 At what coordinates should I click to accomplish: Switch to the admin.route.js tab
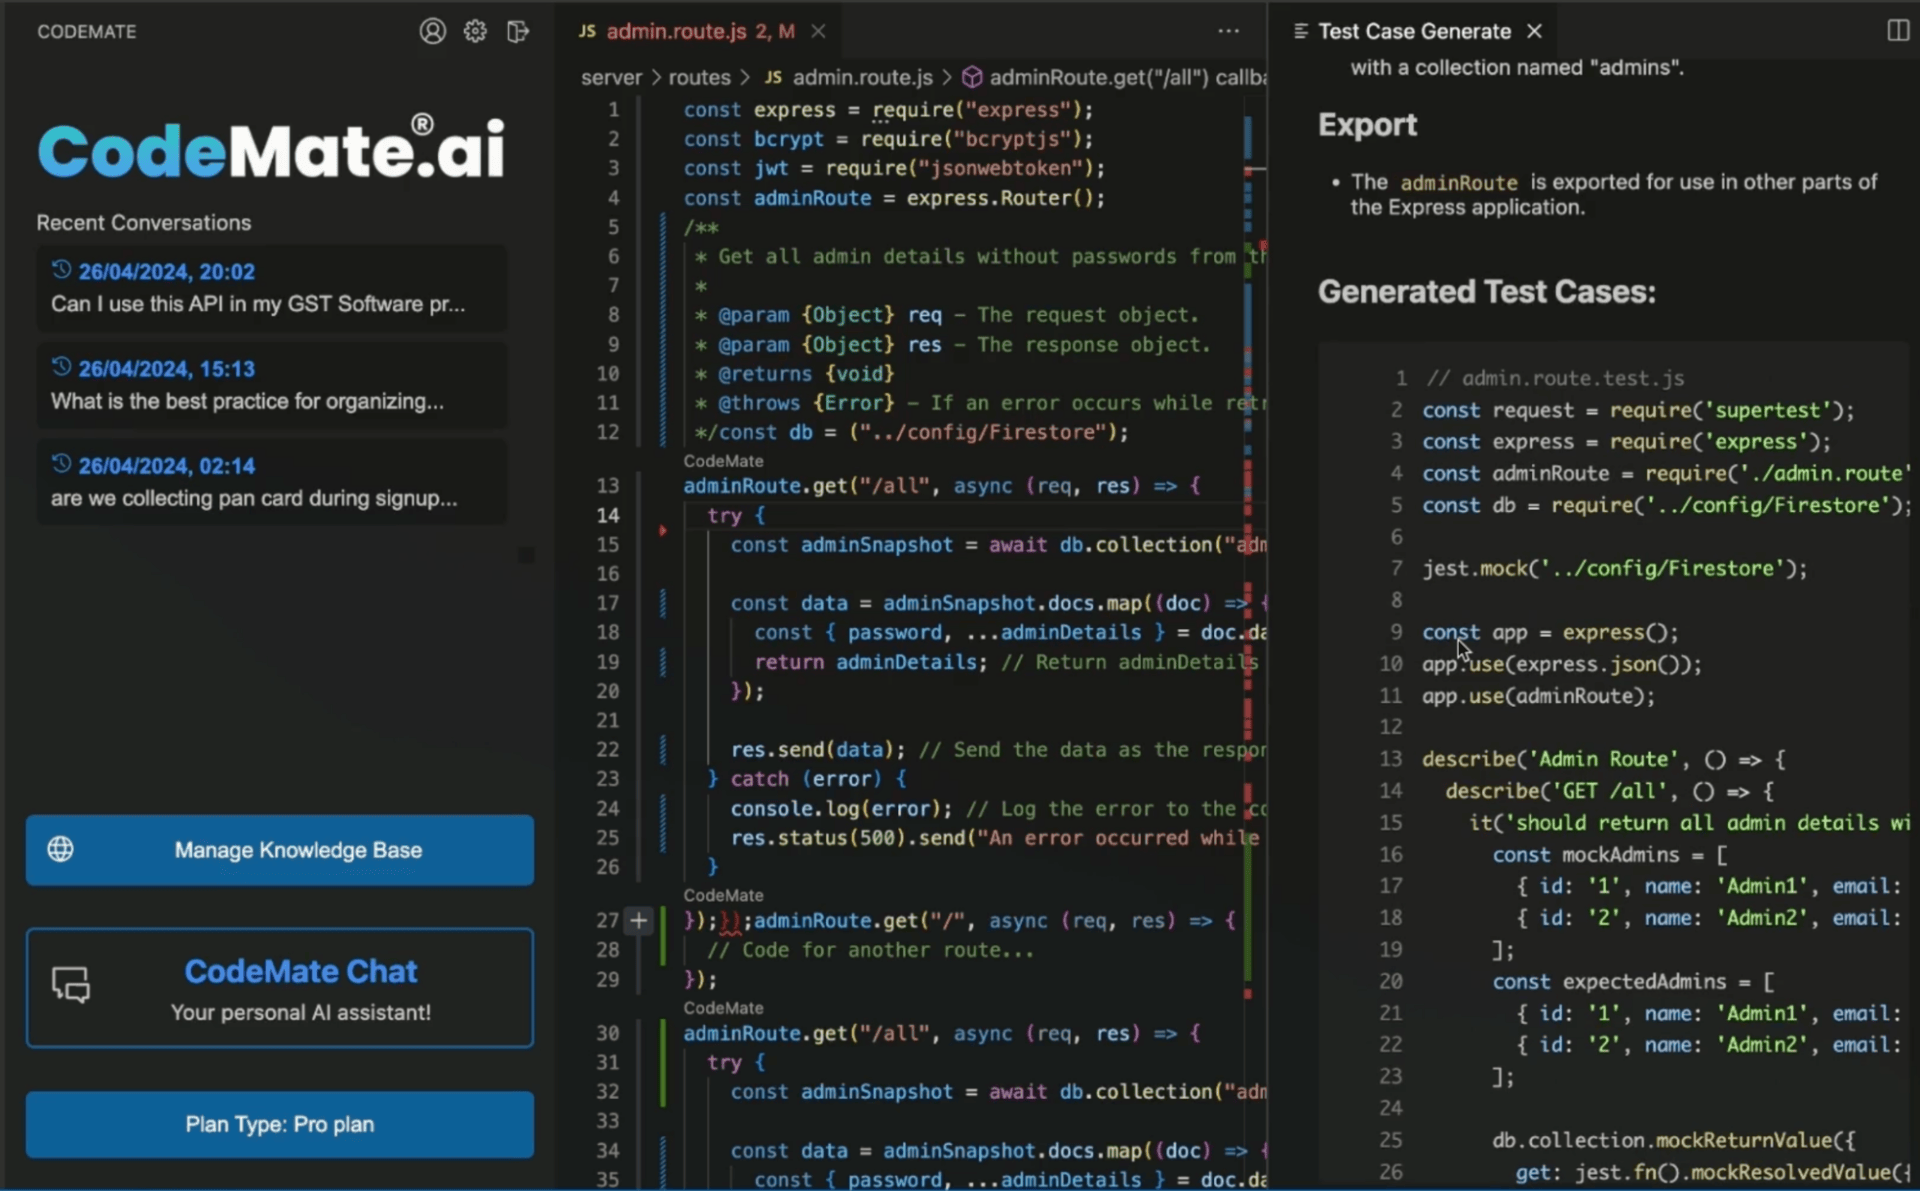676,31
